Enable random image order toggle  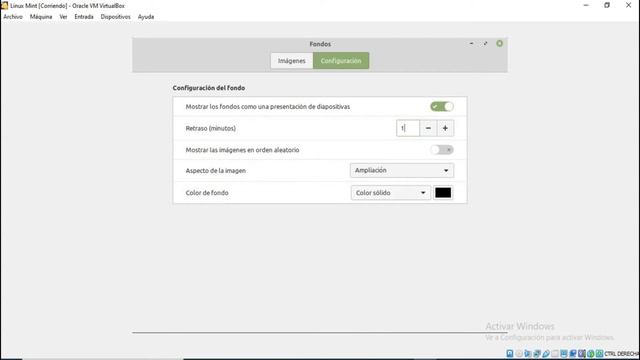(x=442, y=150)
